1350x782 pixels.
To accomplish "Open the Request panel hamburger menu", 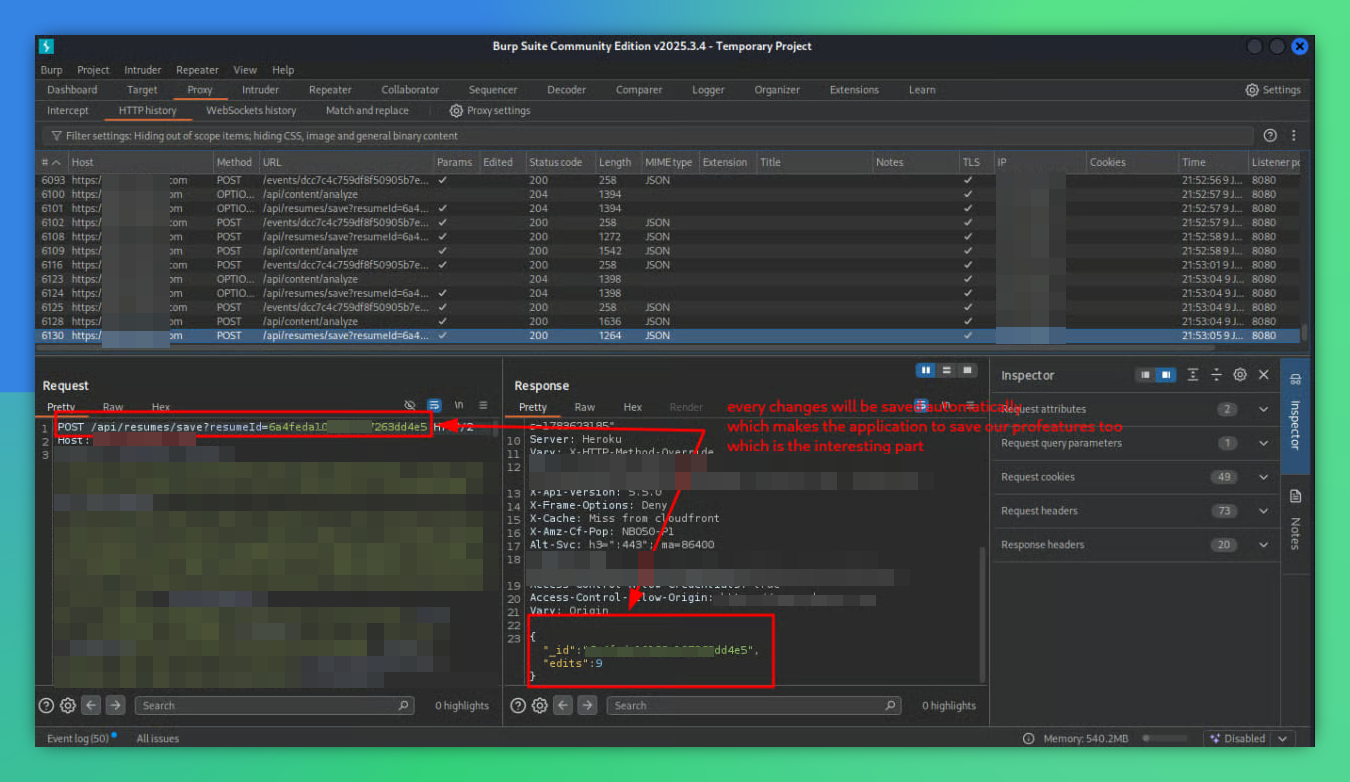I will (x=483, y=405).
